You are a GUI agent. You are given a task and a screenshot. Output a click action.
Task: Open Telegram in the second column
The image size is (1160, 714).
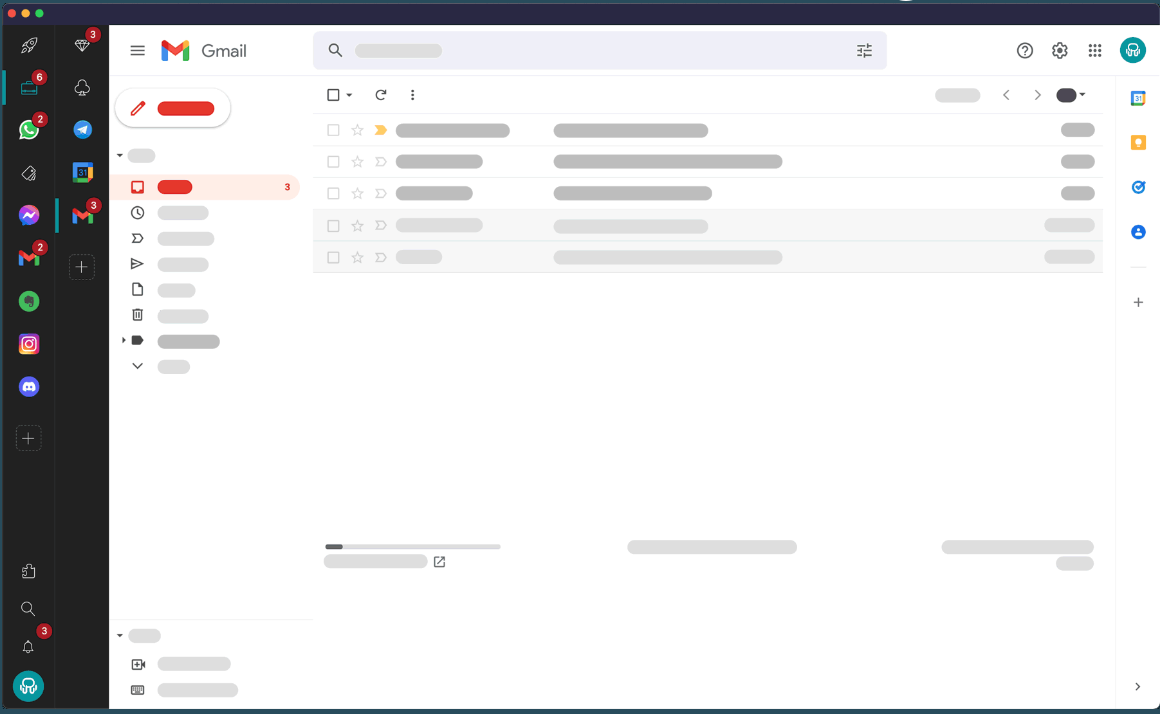[x=82, y=129]
